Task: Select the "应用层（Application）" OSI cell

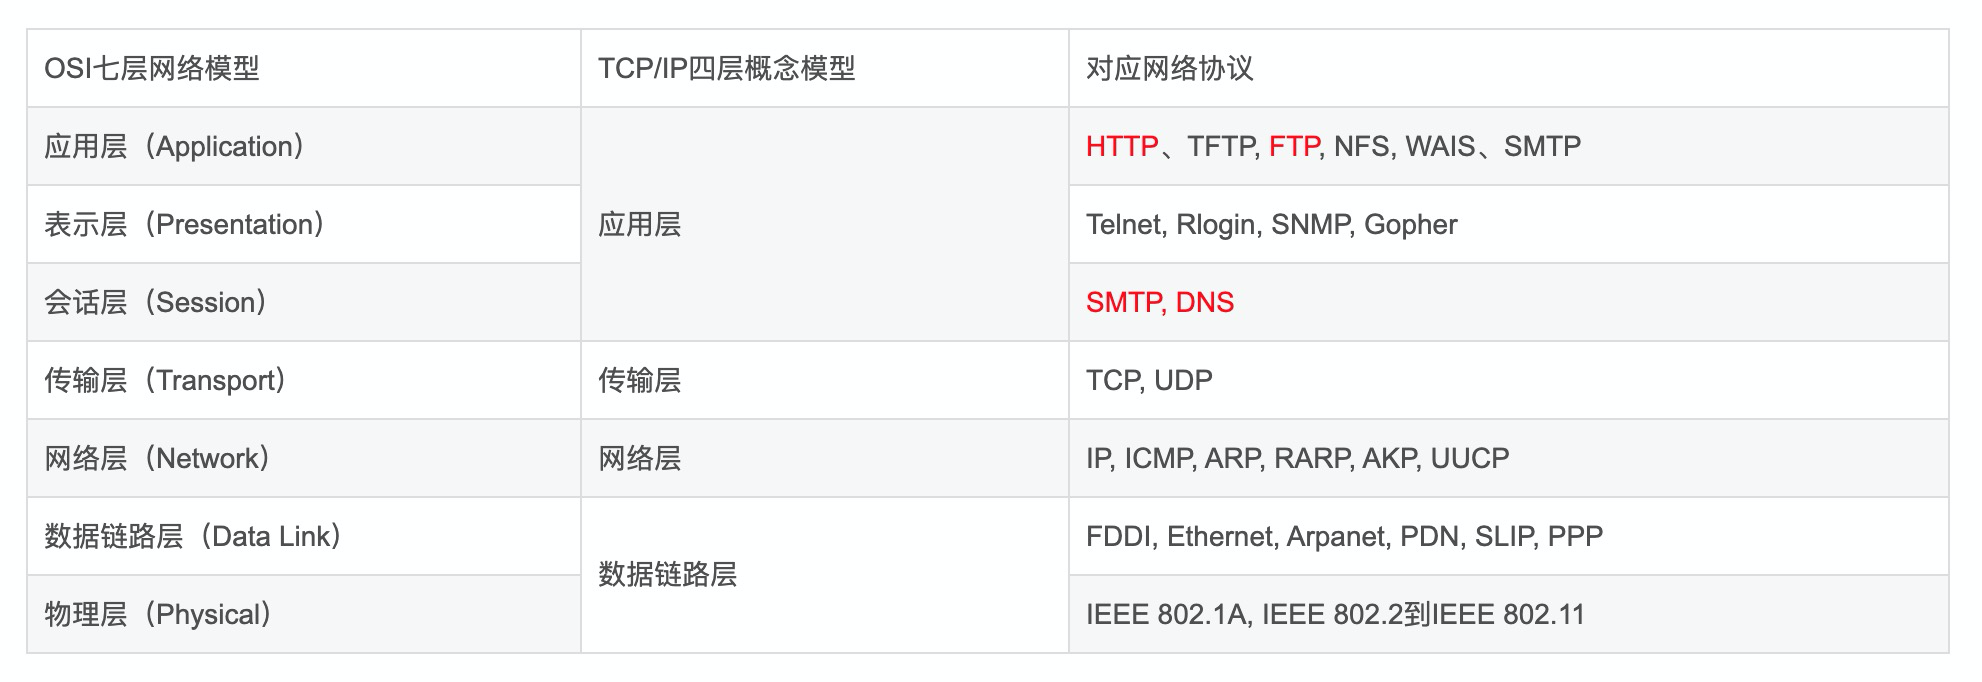Action: [174, 146]
